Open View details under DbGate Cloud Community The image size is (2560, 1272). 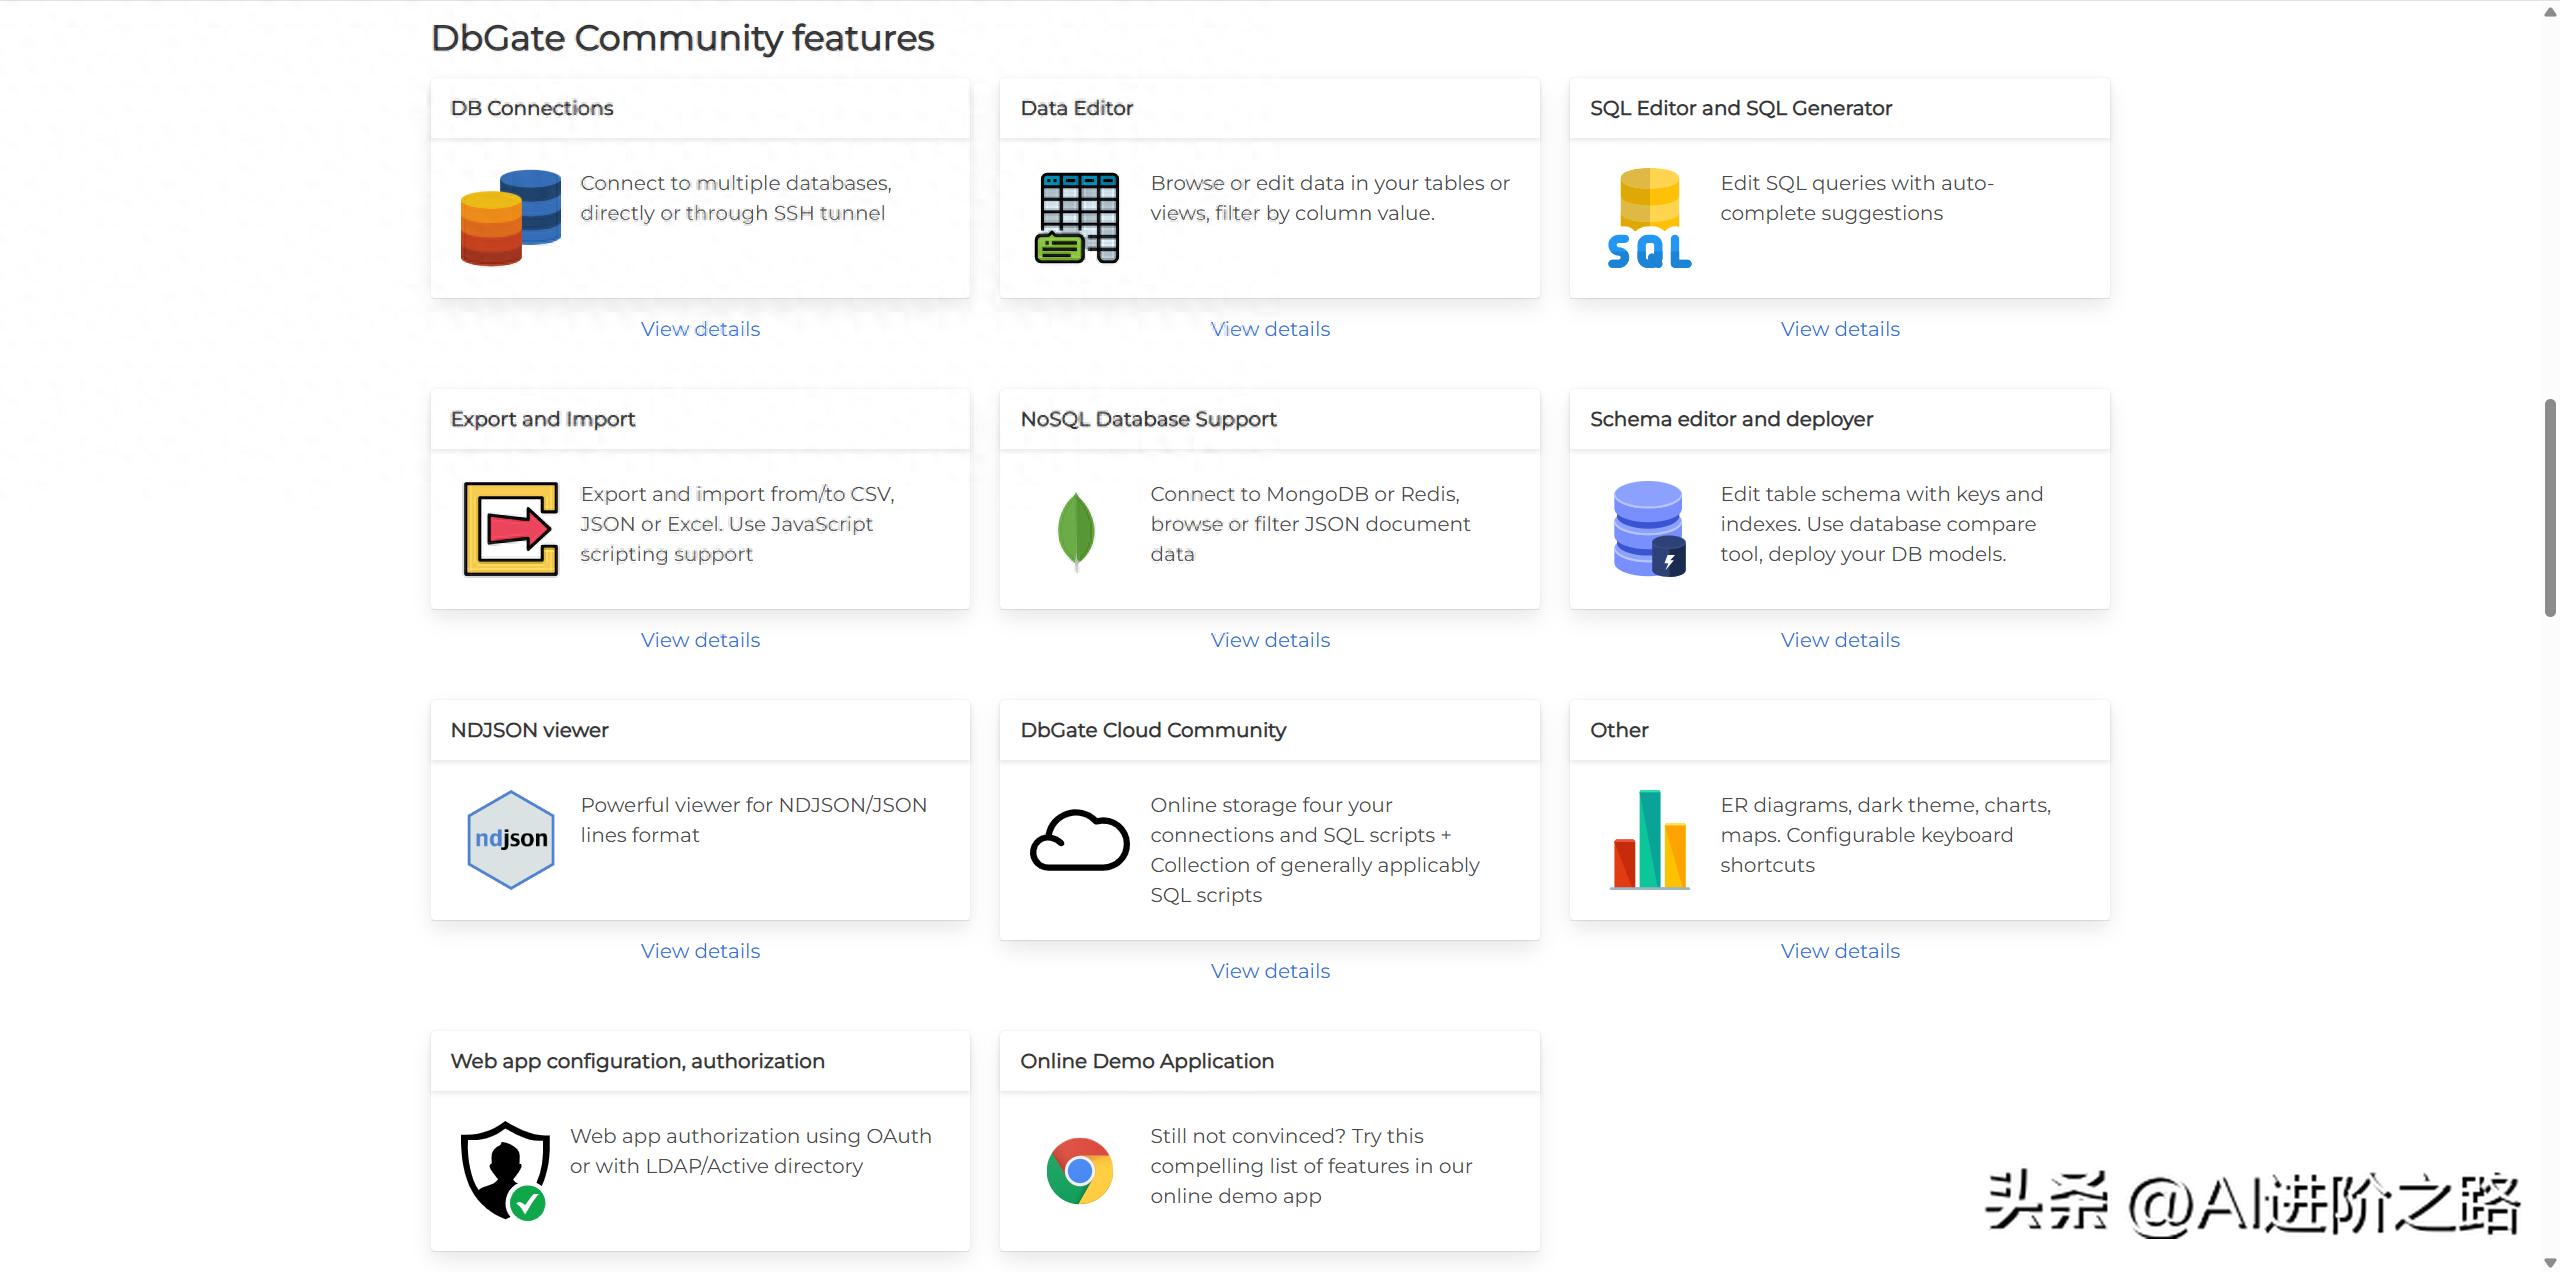click(1270, 971)
